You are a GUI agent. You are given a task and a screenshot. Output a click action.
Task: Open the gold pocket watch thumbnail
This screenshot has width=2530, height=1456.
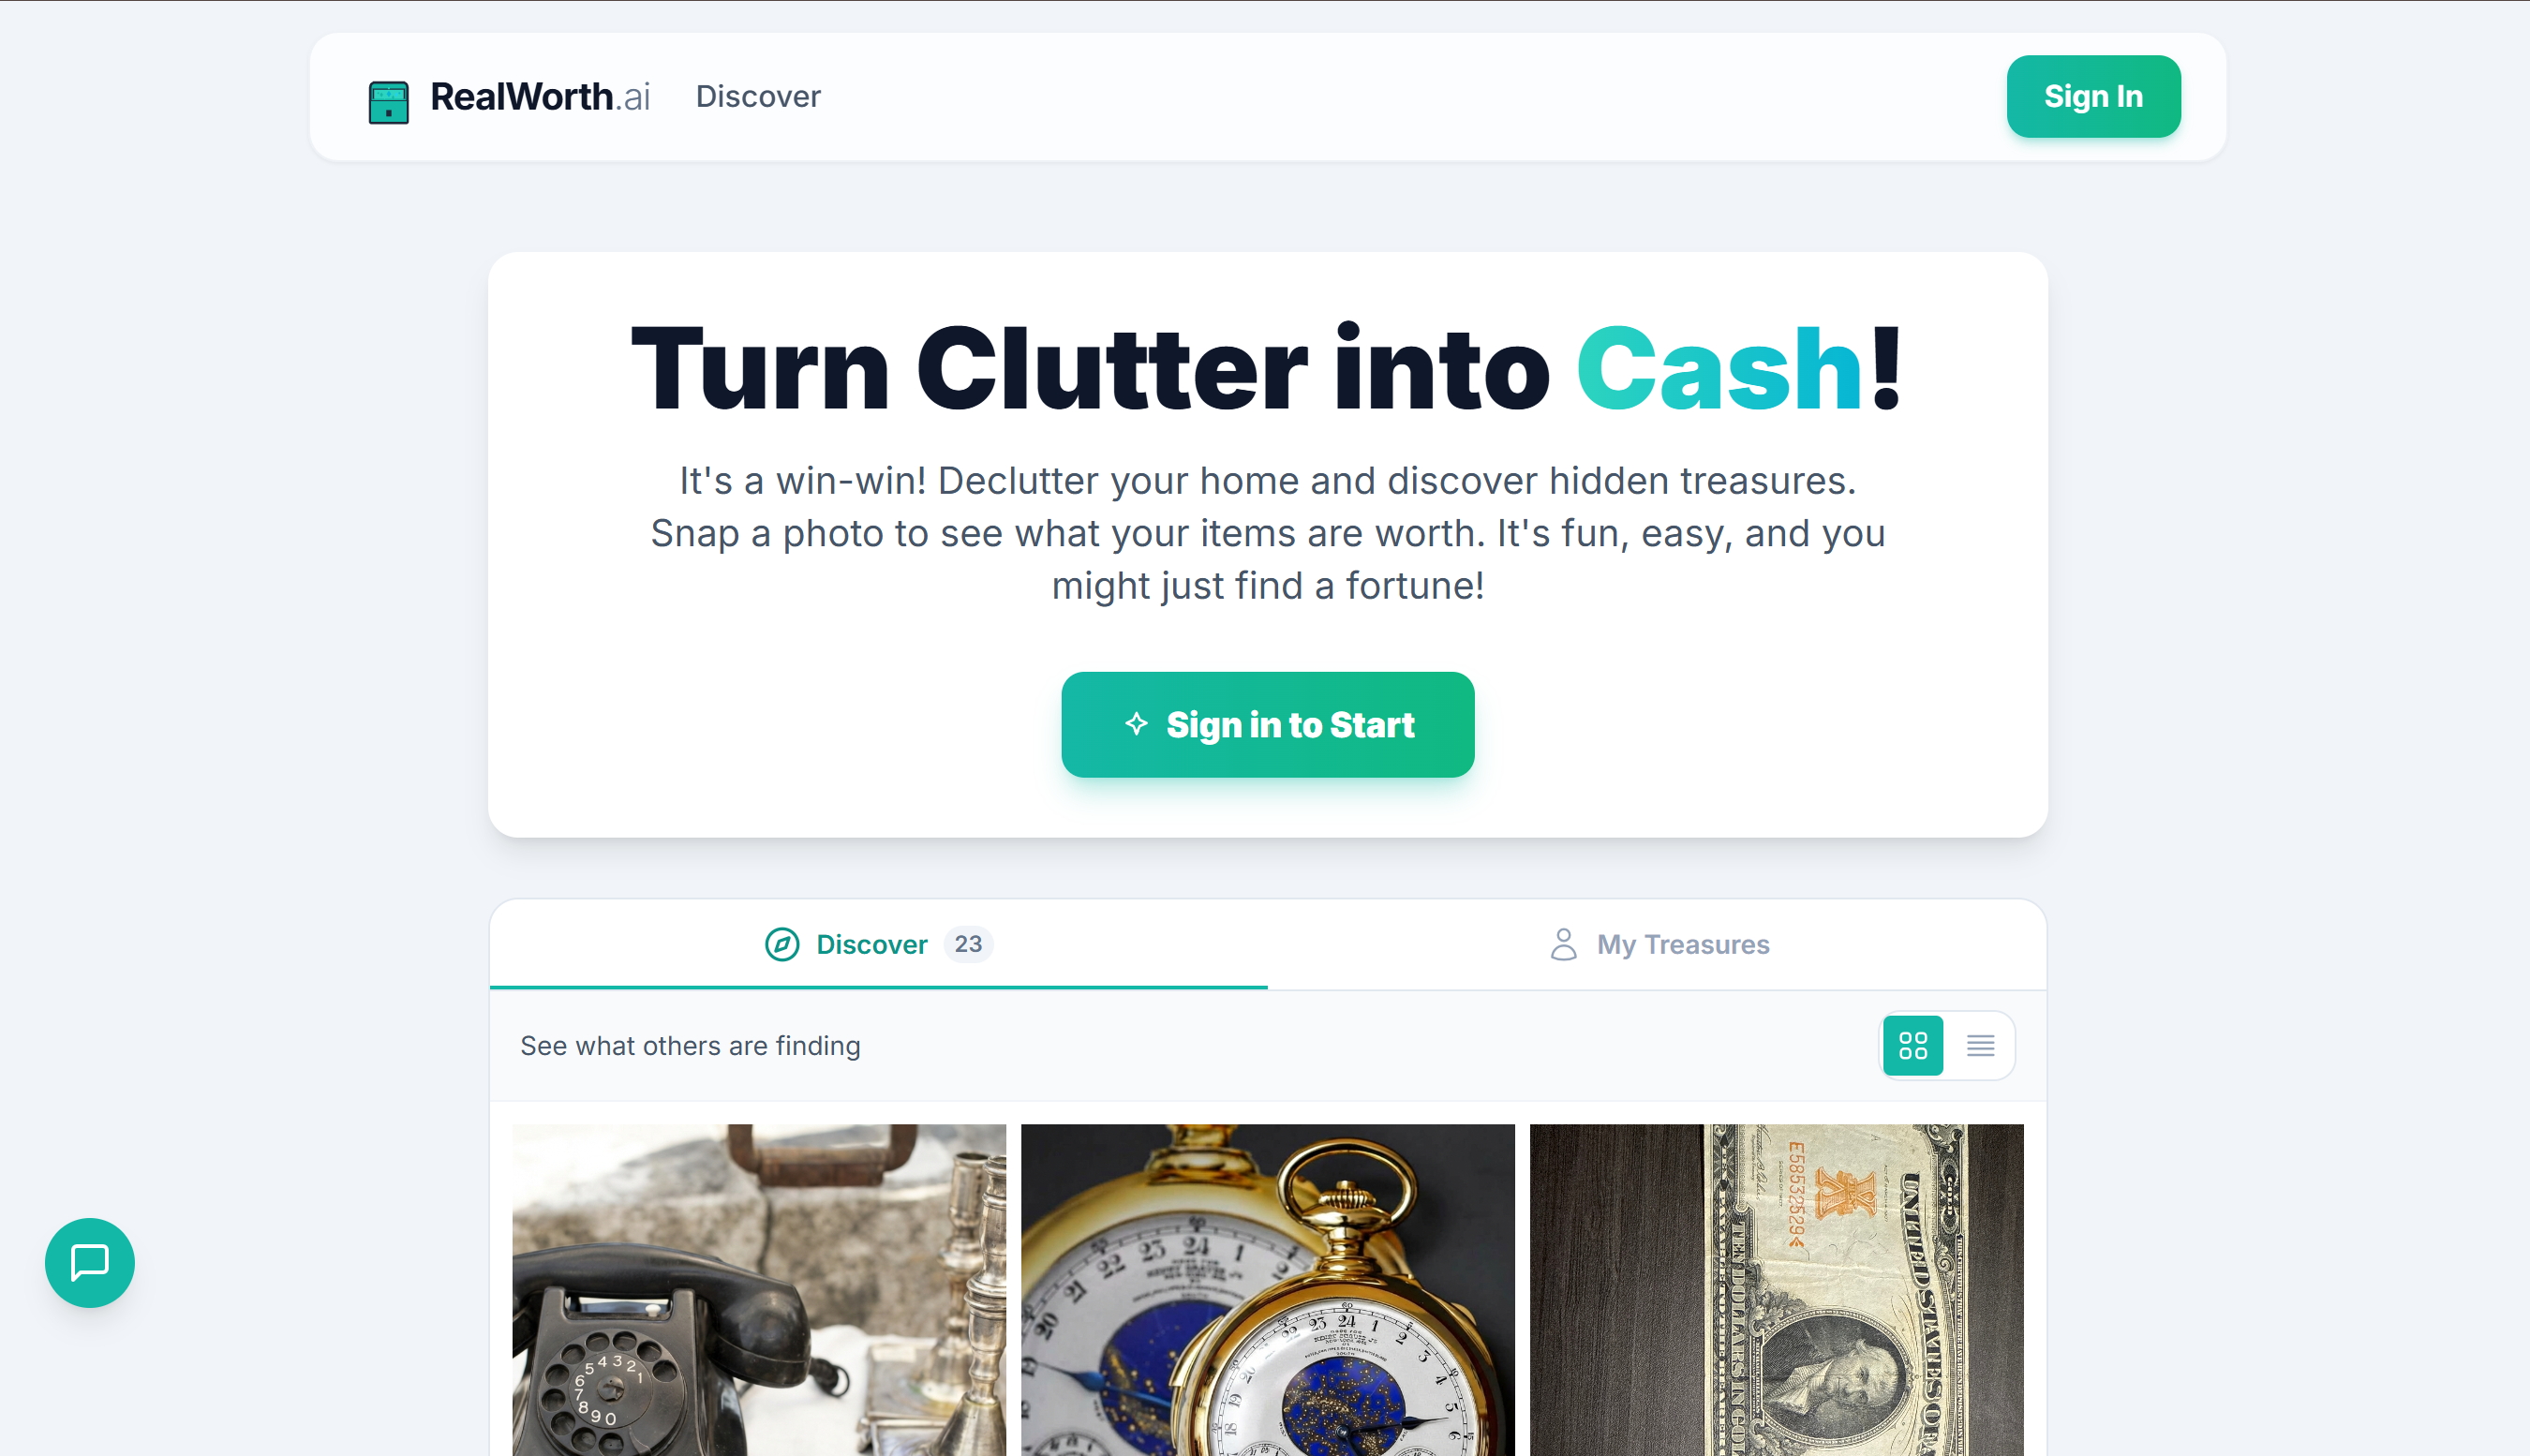pos(1267,1289)
